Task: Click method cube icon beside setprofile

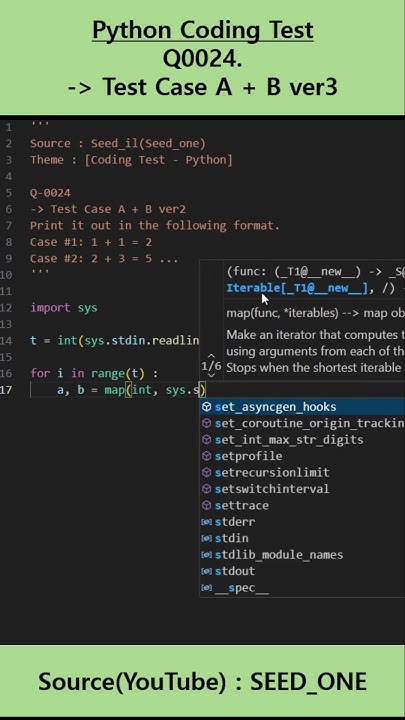Action: click(207, 456)
